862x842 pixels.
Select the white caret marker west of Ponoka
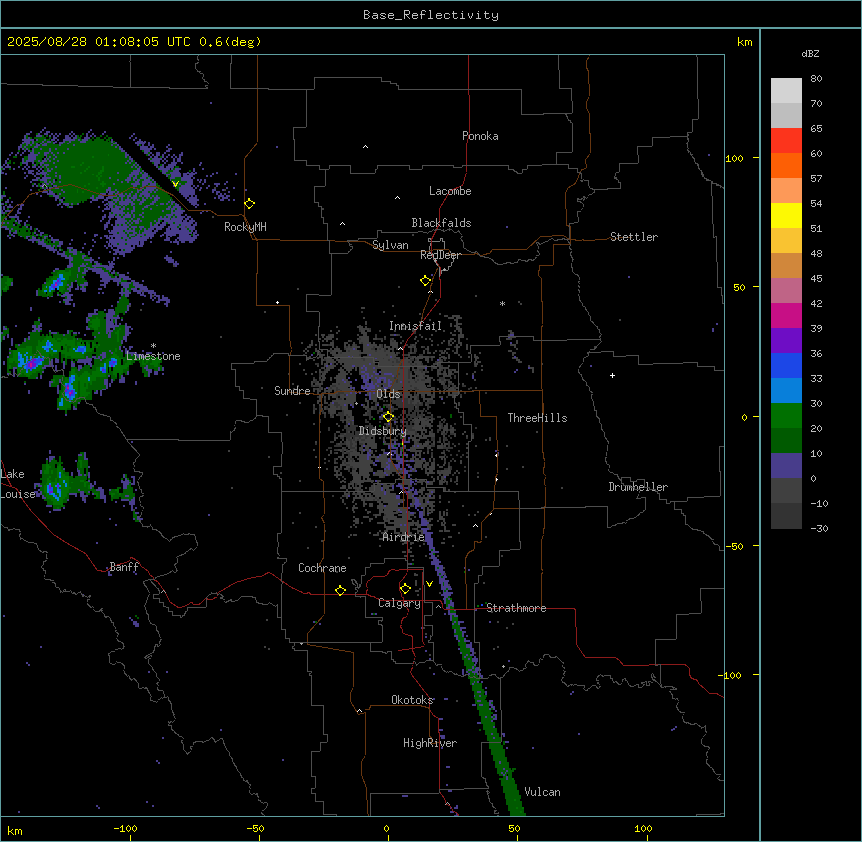(x=365, y=147)
